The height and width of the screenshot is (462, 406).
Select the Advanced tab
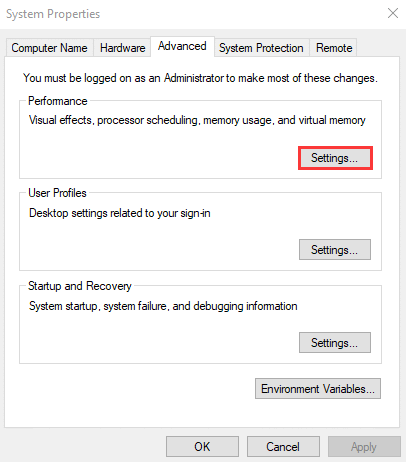[x=182, y=46]
